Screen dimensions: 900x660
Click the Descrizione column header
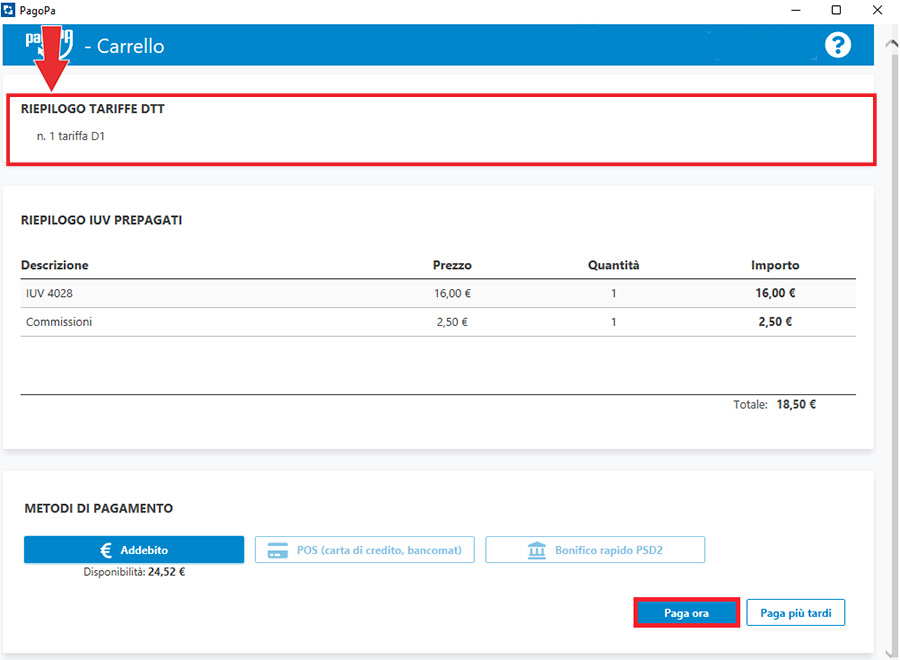[55, 265]
